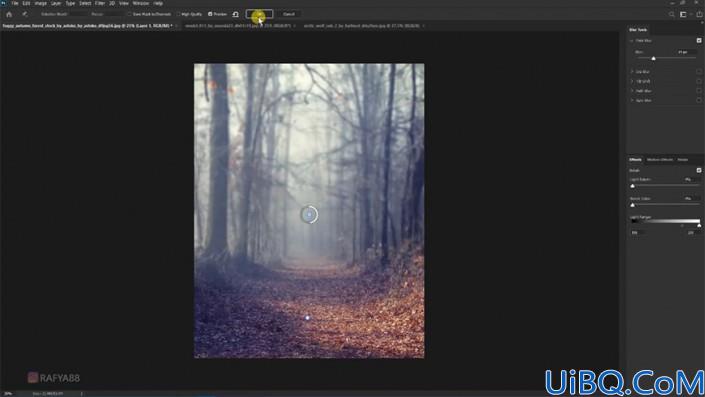Disable the Field Blur checkbox
The height and width of the screenshot is (397, 705).
699,40
